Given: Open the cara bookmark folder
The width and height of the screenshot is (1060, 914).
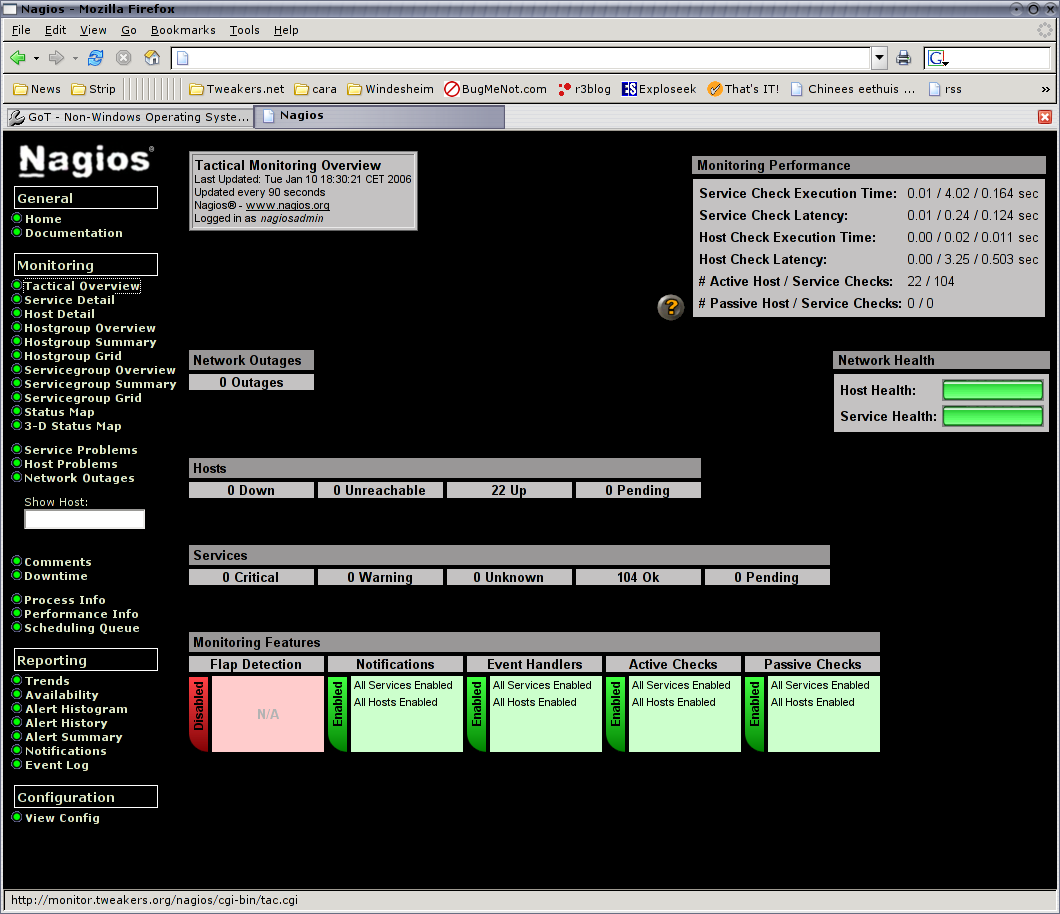Looking at the screenshot, I should pos(316,89).
